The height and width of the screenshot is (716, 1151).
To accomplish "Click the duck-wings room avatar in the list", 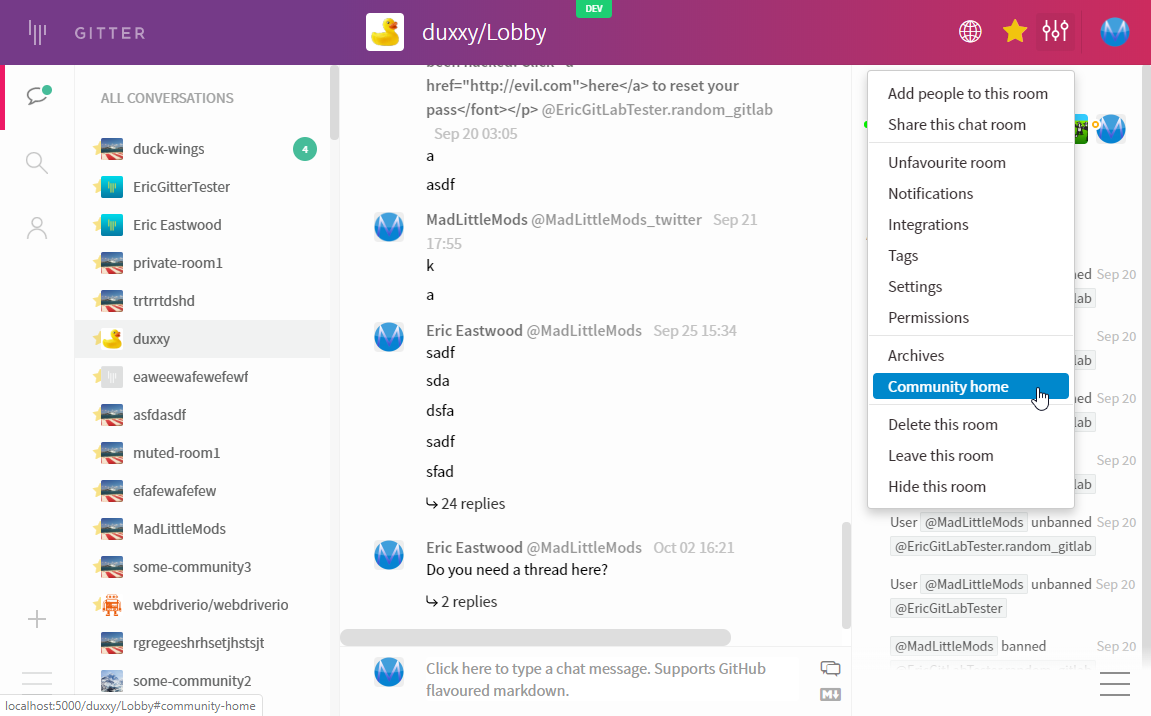I will 112,149.
